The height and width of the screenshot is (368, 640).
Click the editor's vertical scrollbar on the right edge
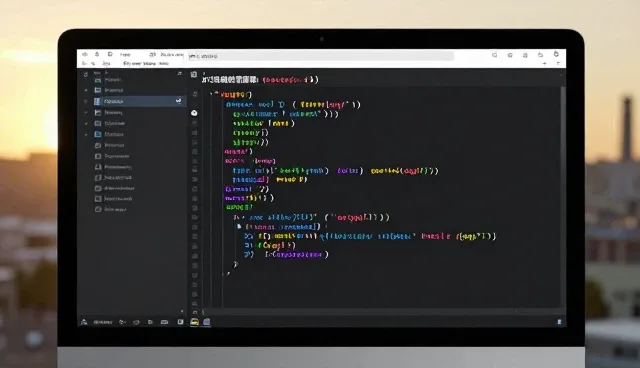(x=563, y=196)
